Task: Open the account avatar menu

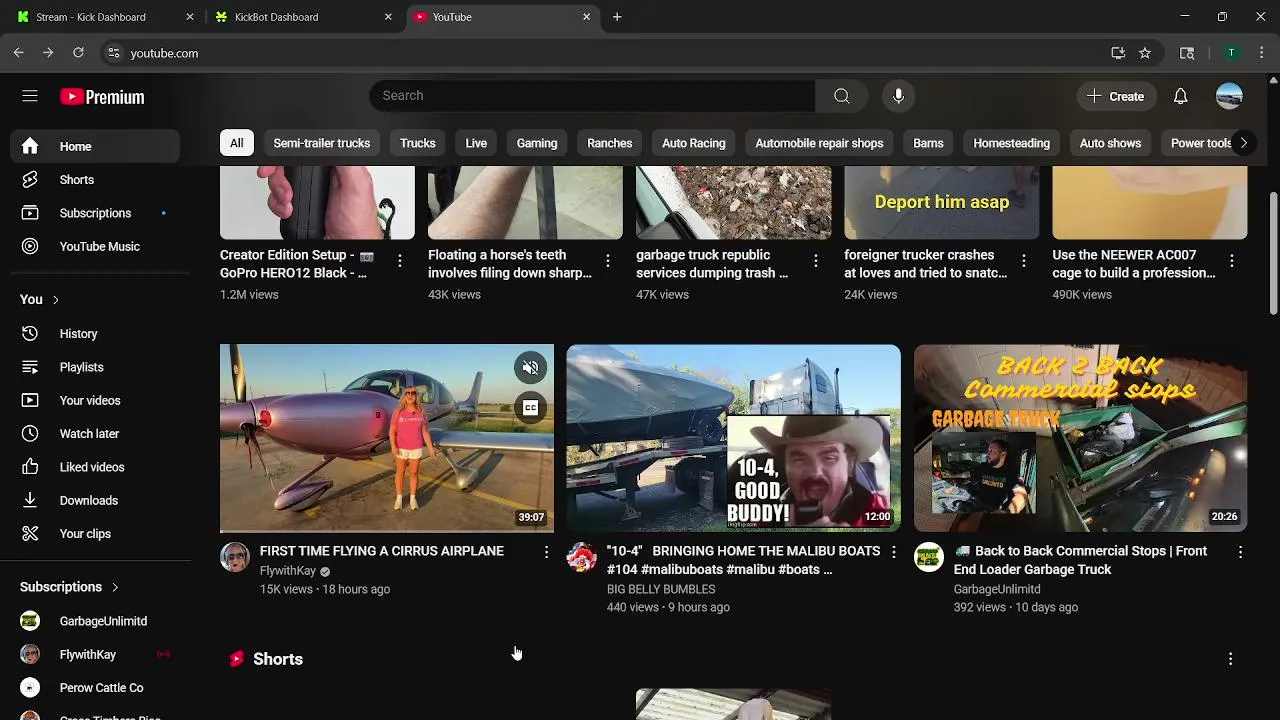Action: (1229, 96)
